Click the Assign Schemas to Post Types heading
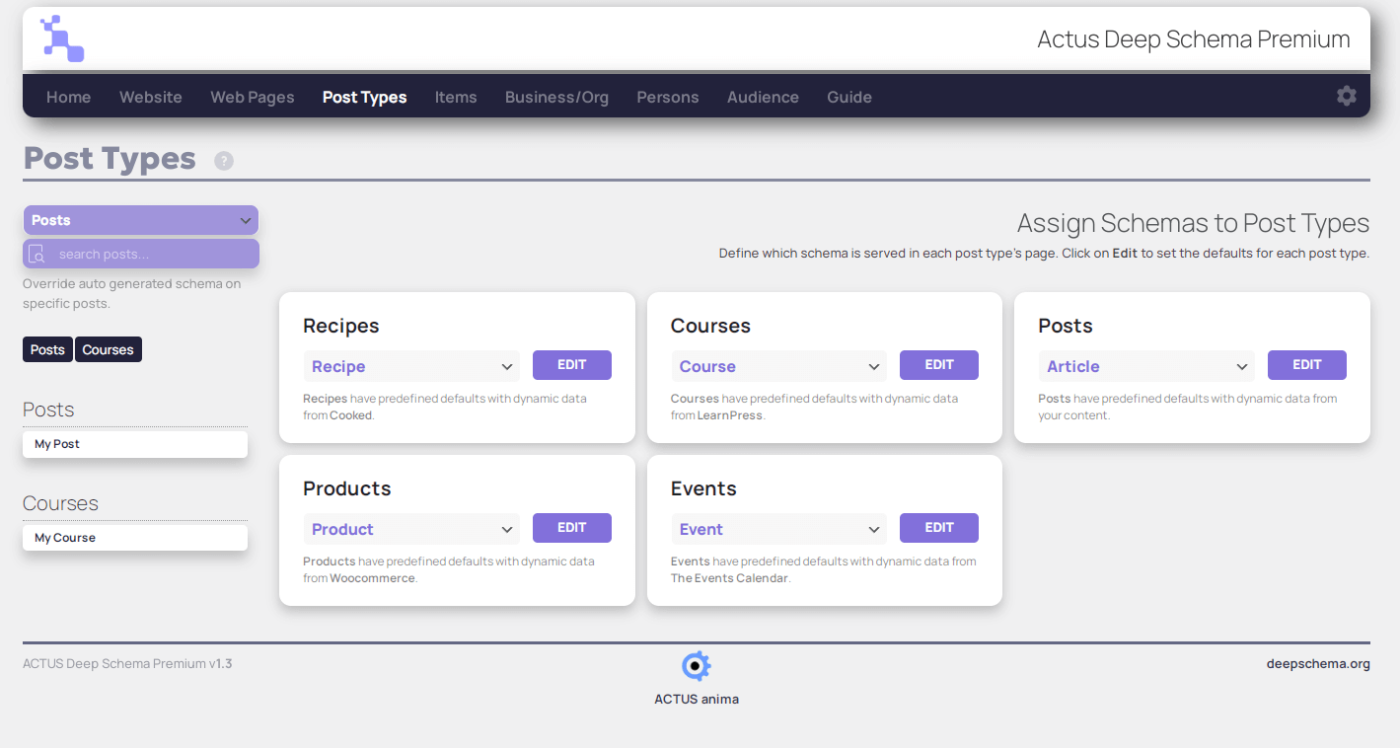Image resolution: width=1400 pixels, height=748 pixels. [x=1193, y=223]
